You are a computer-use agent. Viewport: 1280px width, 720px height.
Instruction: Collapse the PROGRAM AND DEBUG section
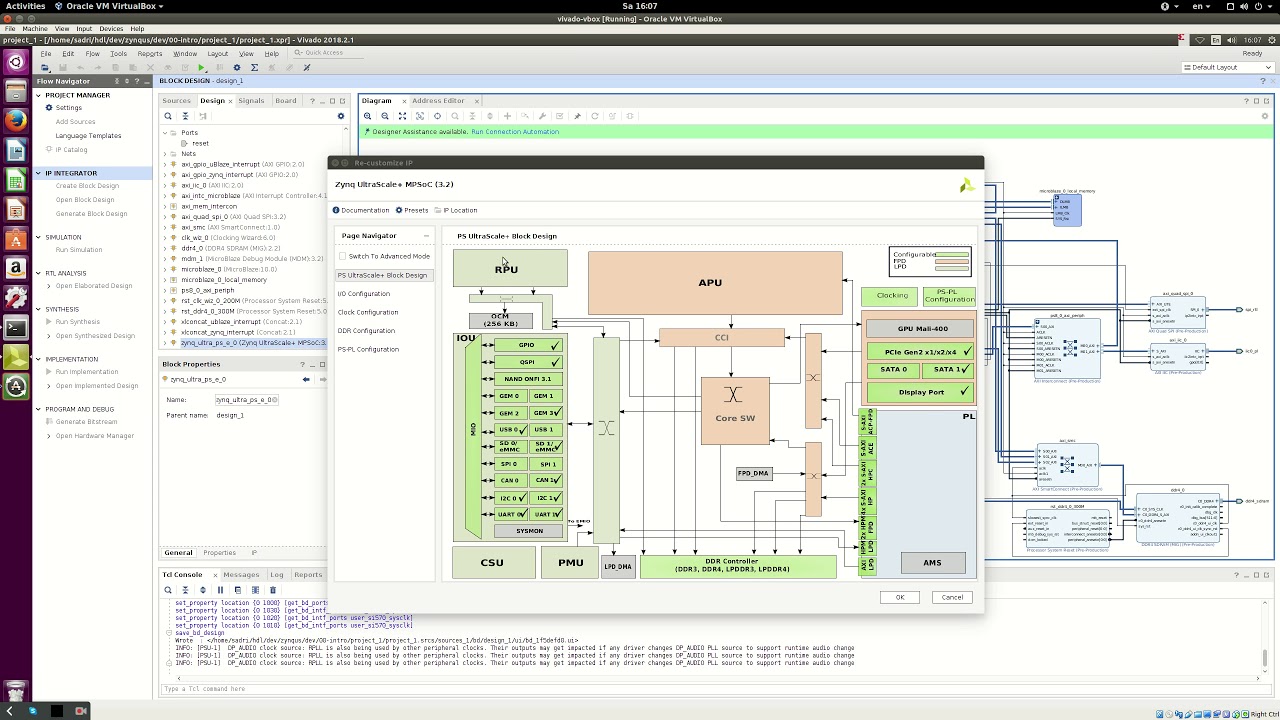[39, 409]
